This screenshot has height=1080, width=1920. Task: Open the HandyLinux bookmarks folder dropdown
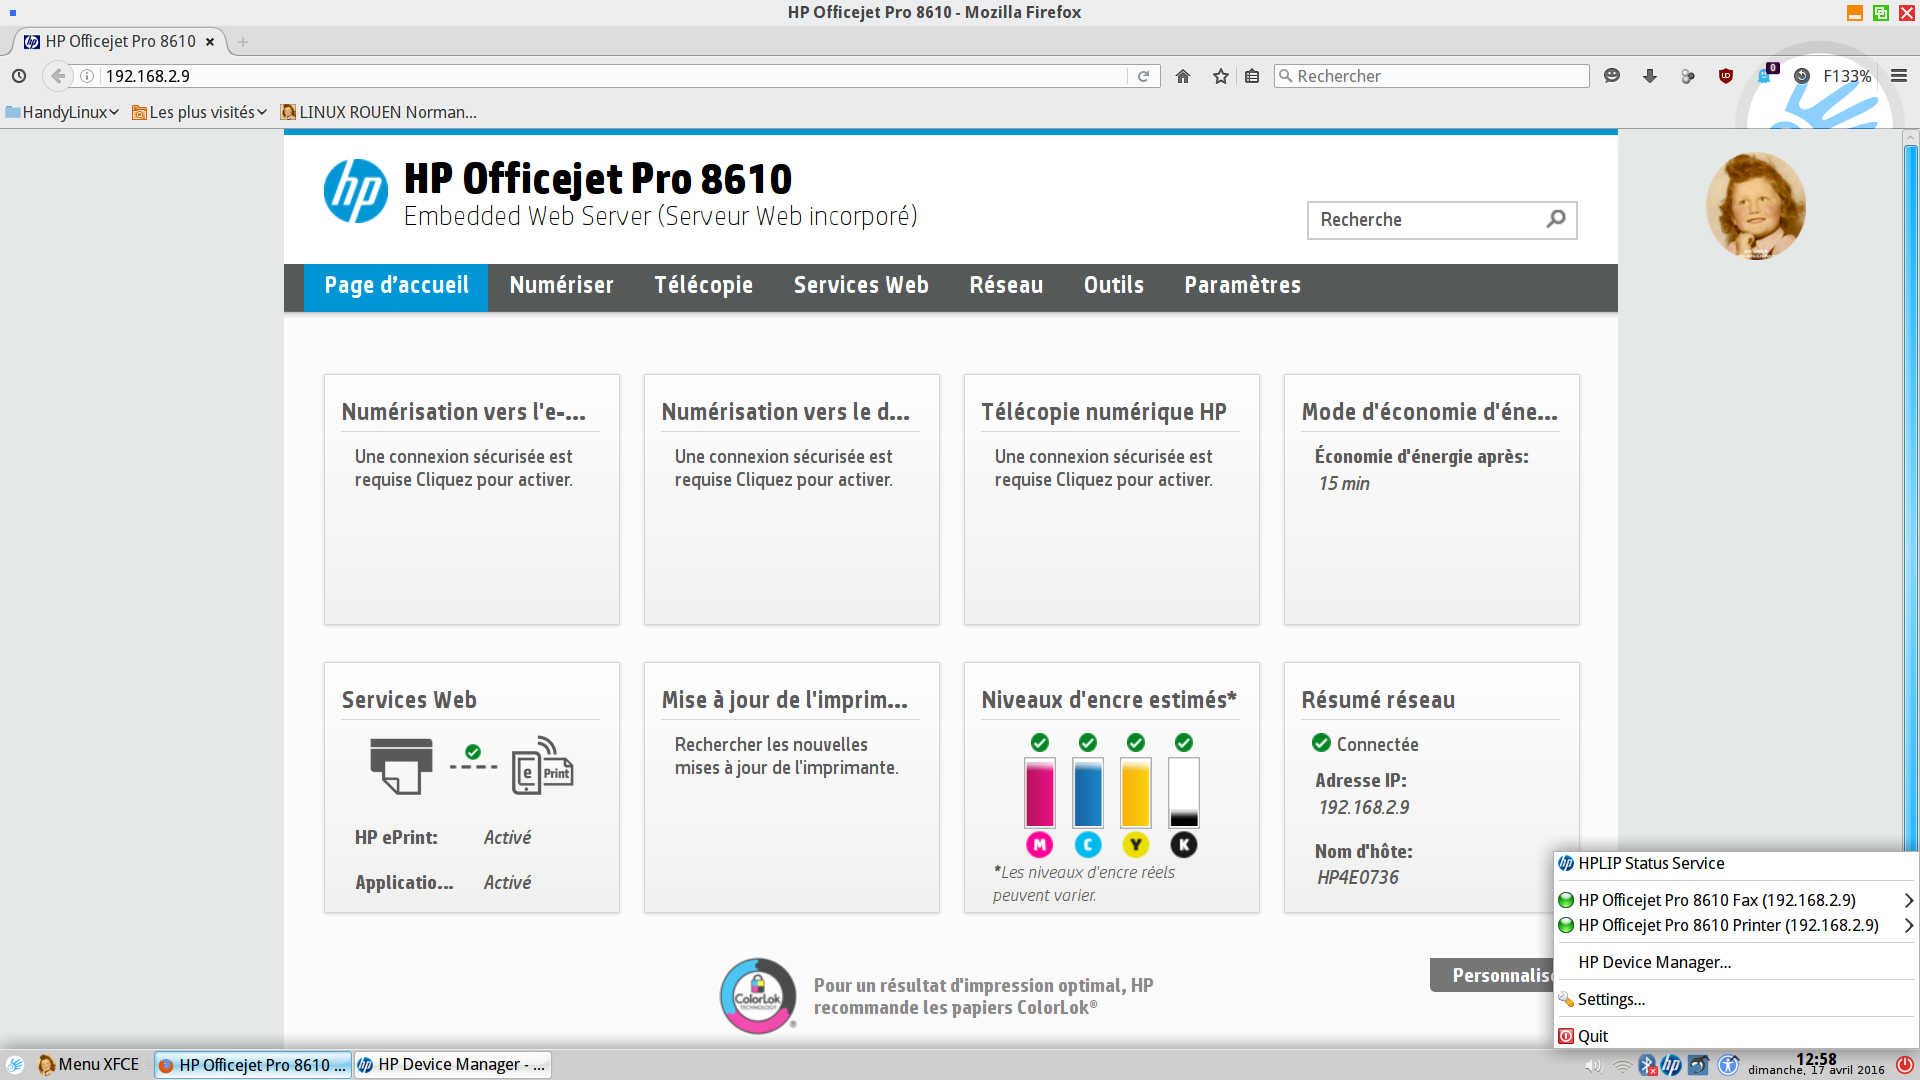click(x=62, y=112)
